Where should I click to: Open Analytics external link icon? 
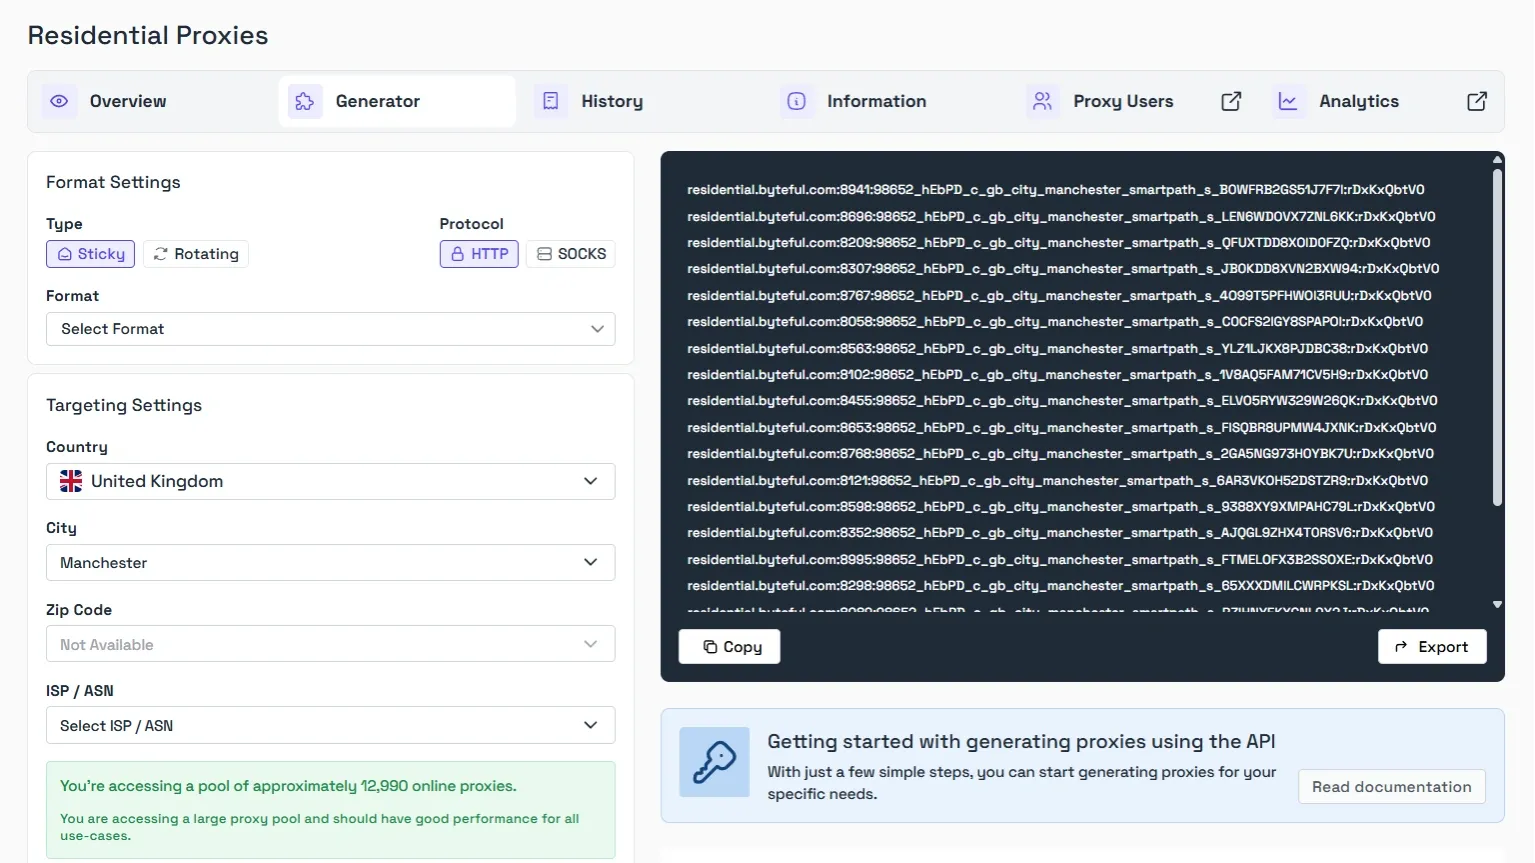click(x=1477, y=101)
